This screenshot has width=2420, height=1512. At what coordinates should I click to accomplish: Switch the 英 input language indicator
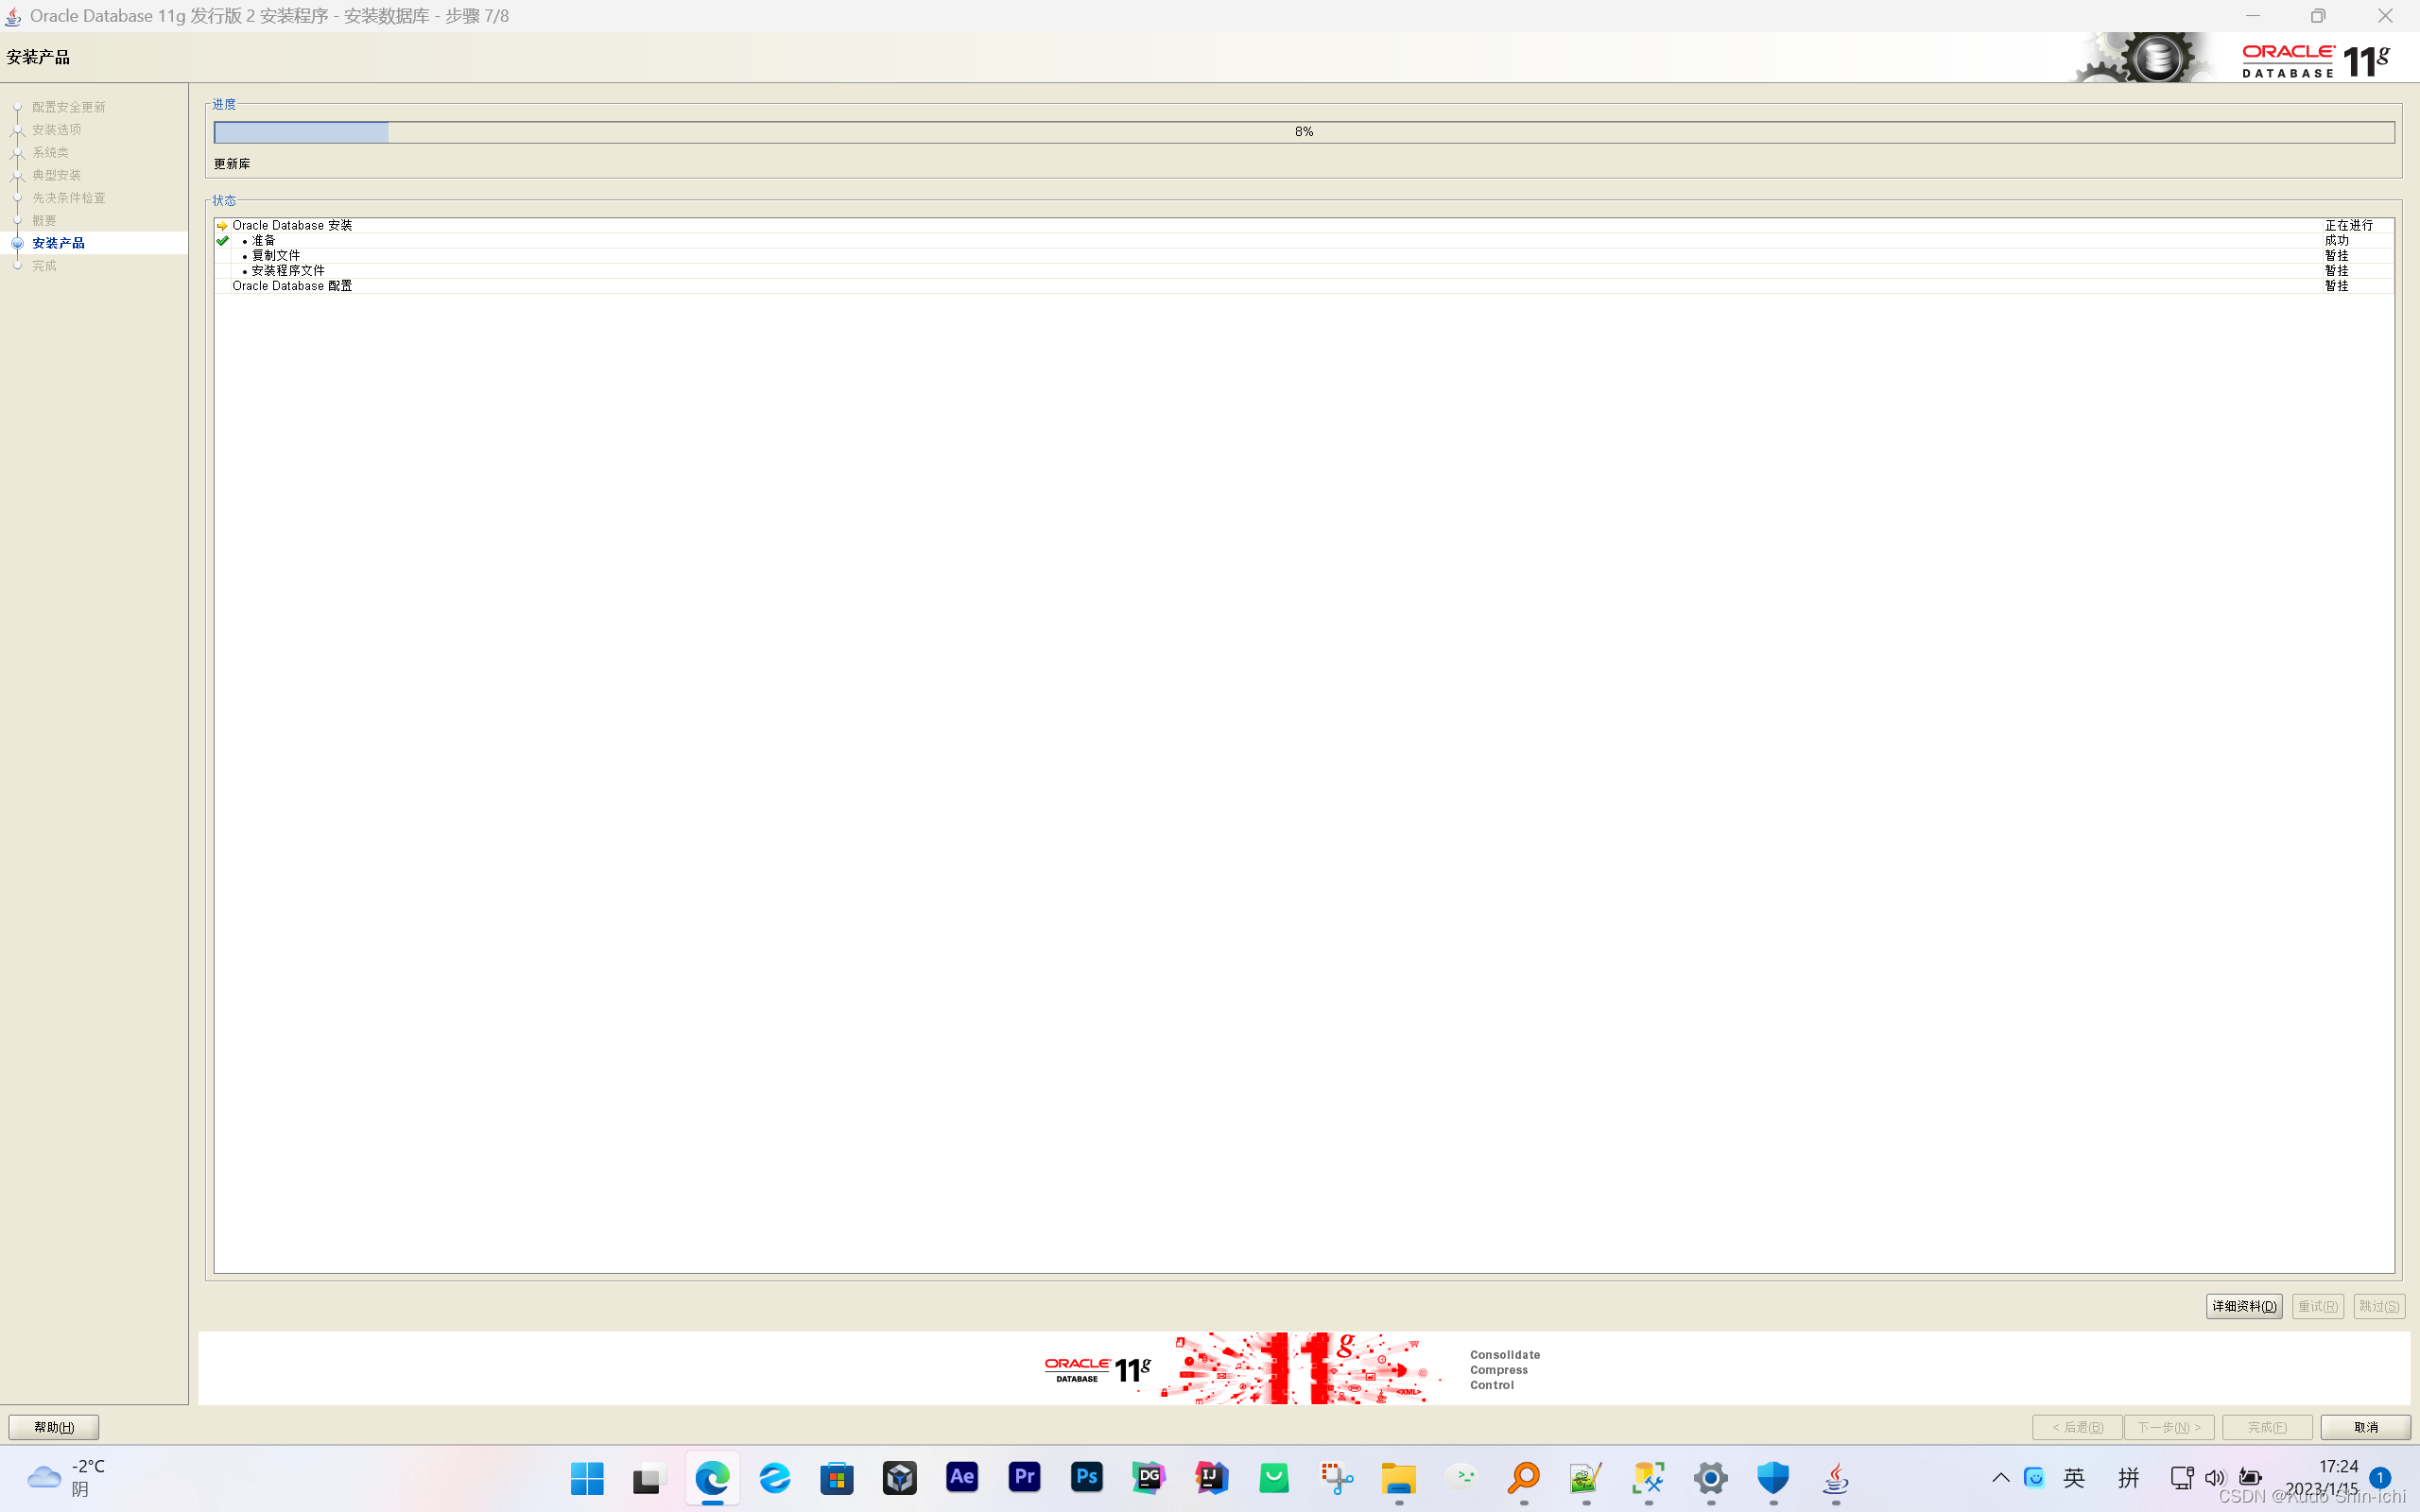coord(2075,1477)
